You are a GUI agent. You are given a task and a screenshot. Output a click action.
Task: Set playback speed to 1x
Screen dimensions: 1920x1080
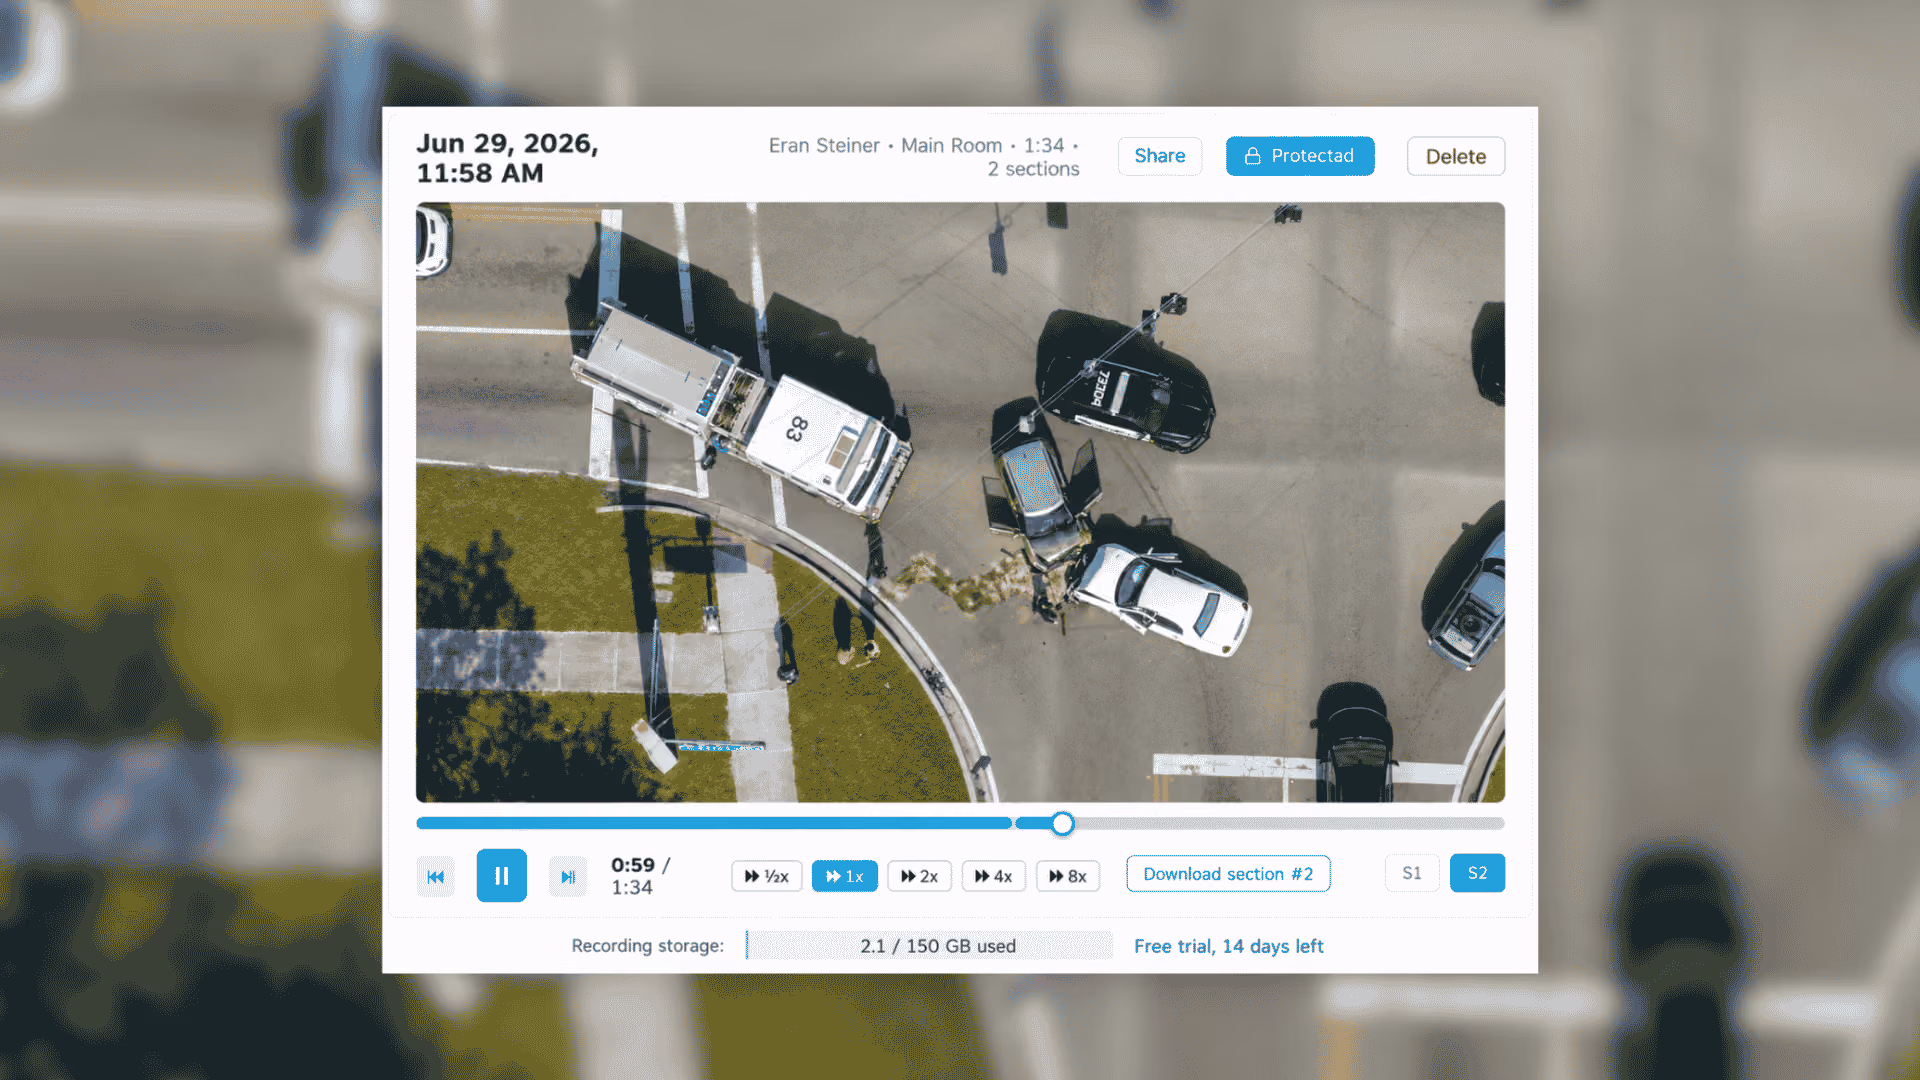[x=845, y=876]
